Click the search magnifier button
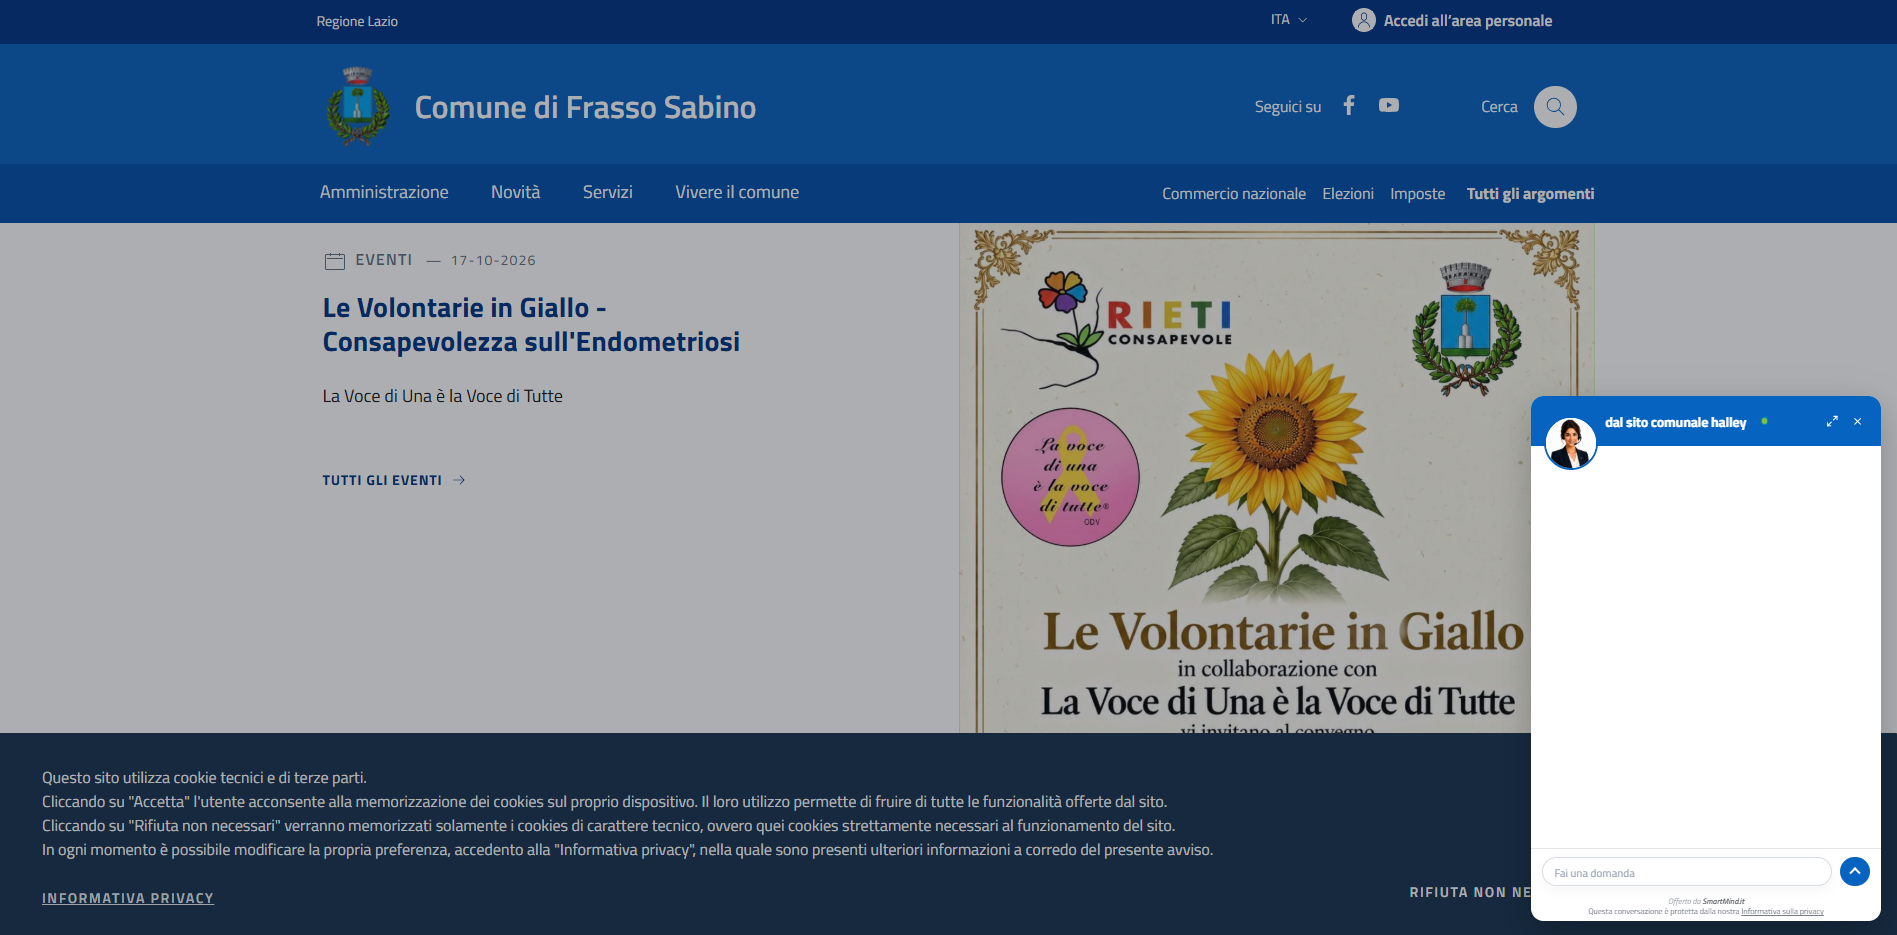Viewport: 1897px width, 935px height. 1555,107
